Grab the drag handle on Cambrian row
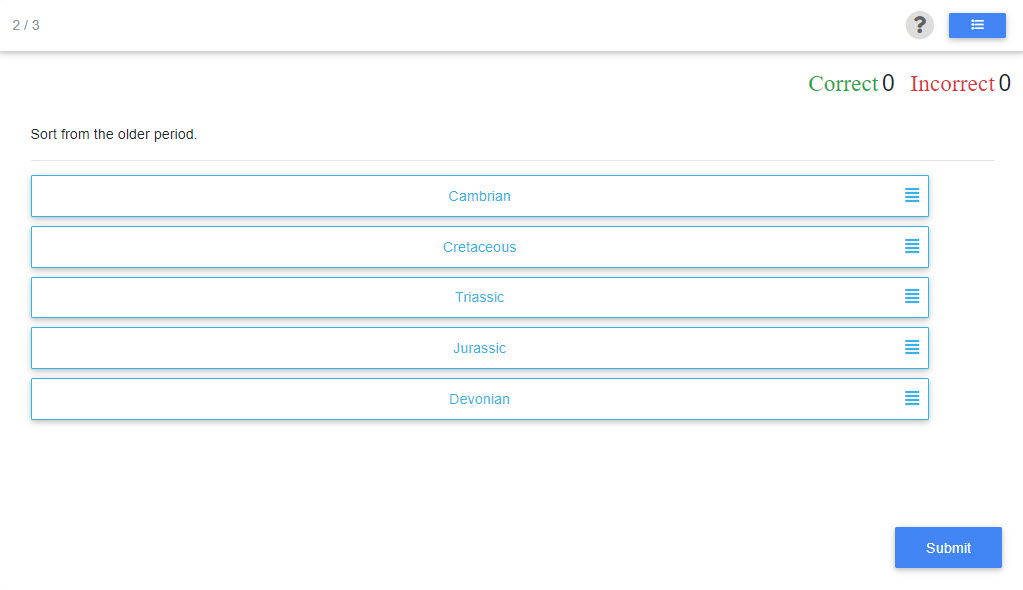Screen dimensions: 1023x590 click(x=912, y=195)
